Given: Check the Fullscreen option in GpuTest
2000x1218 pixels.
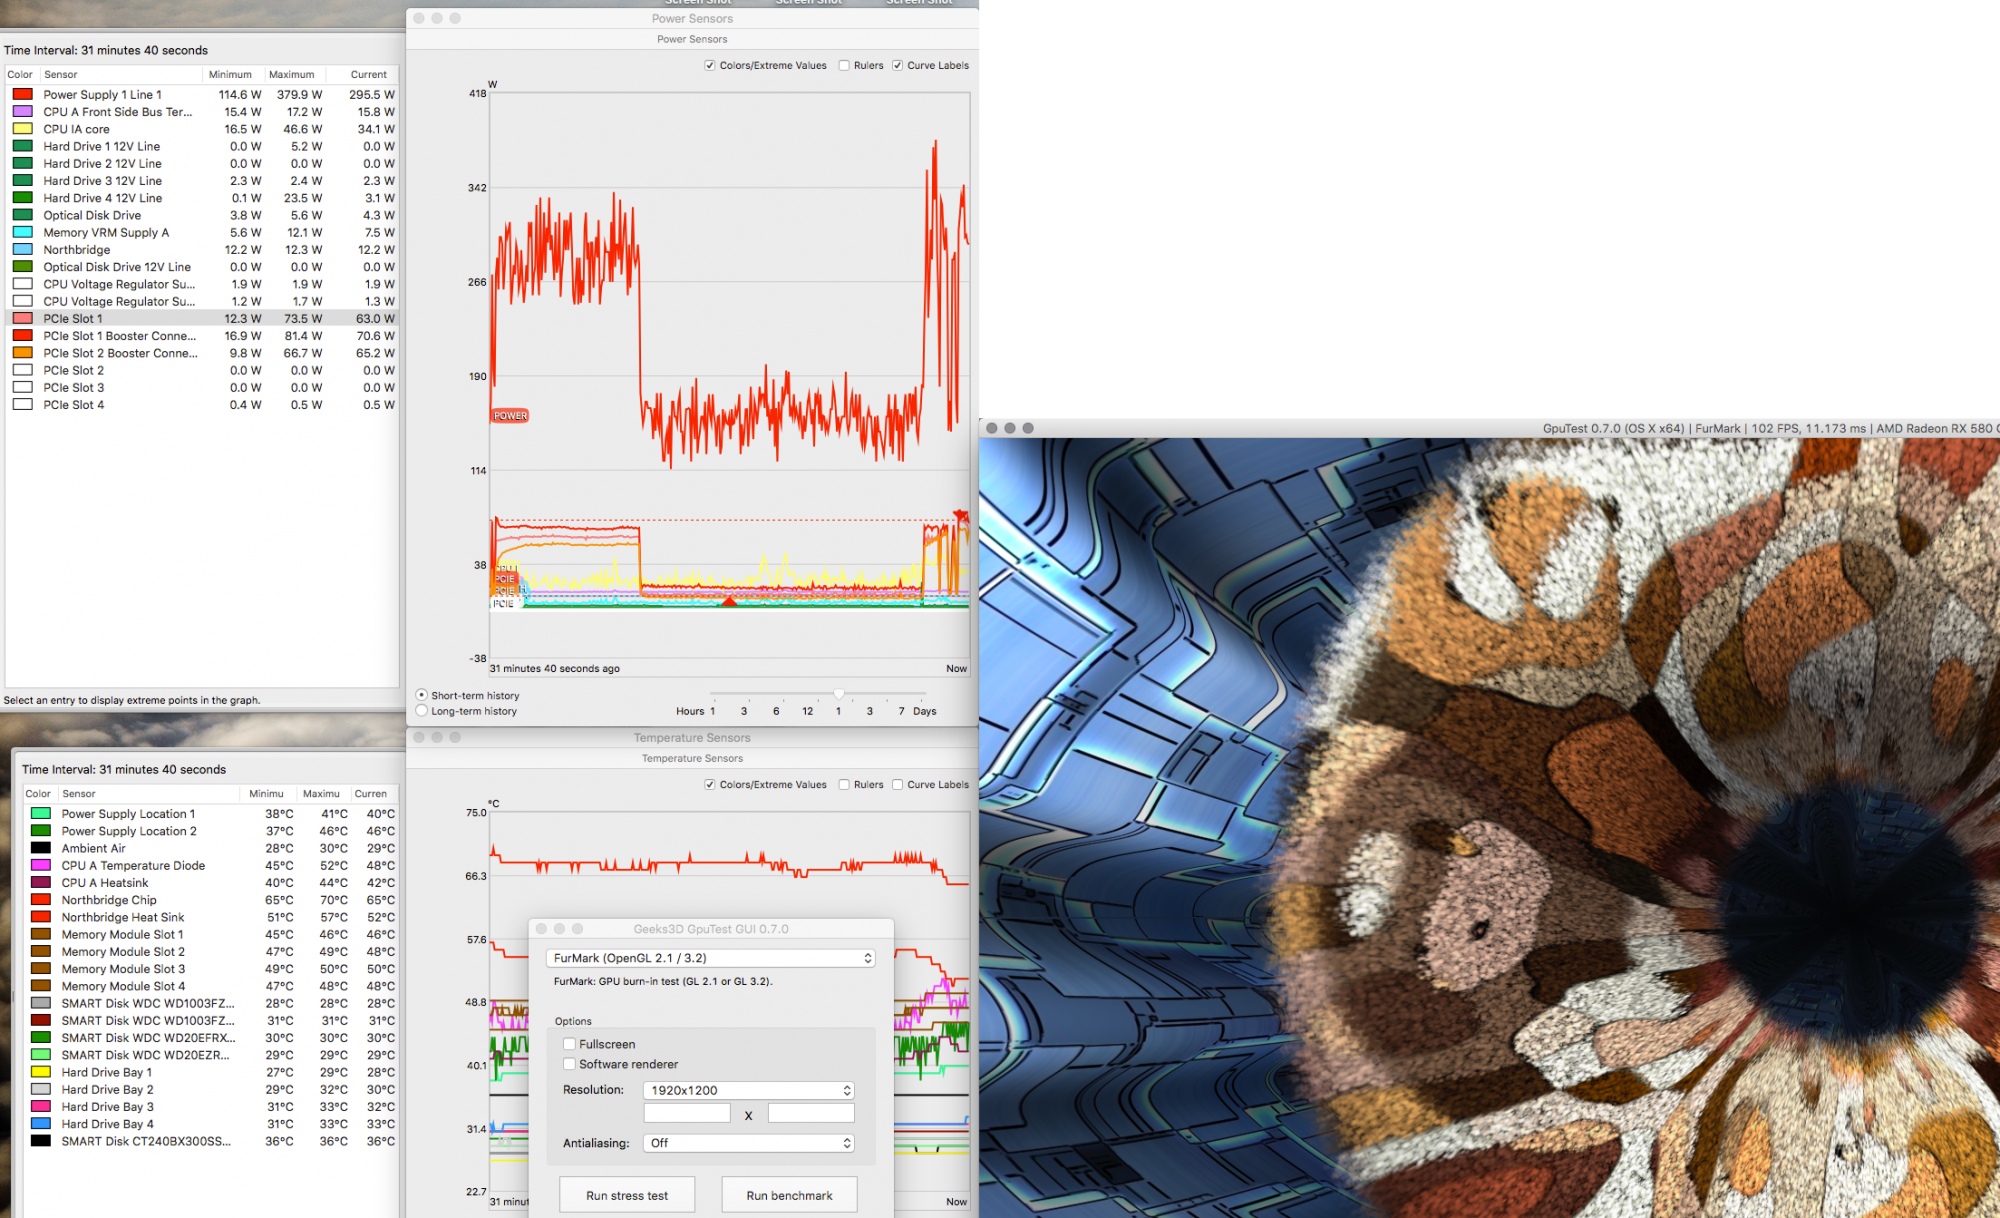Looking at the screenshot, I should click(570, 1044).
